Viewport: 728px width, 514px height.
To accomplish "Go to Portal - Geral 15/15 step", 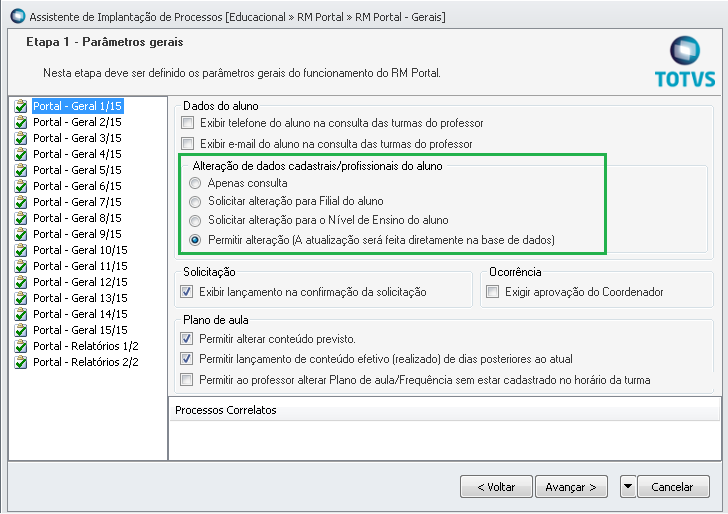I will 80,331.
